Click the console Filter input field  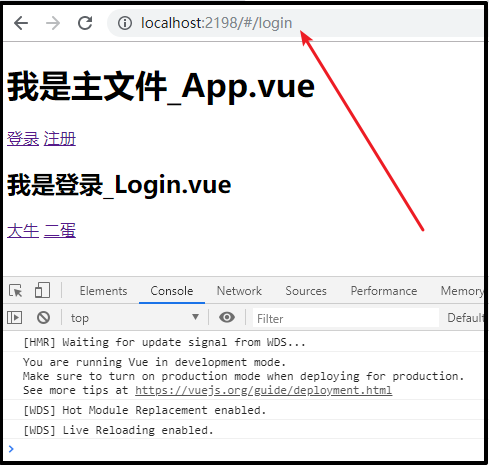(346, 318)
